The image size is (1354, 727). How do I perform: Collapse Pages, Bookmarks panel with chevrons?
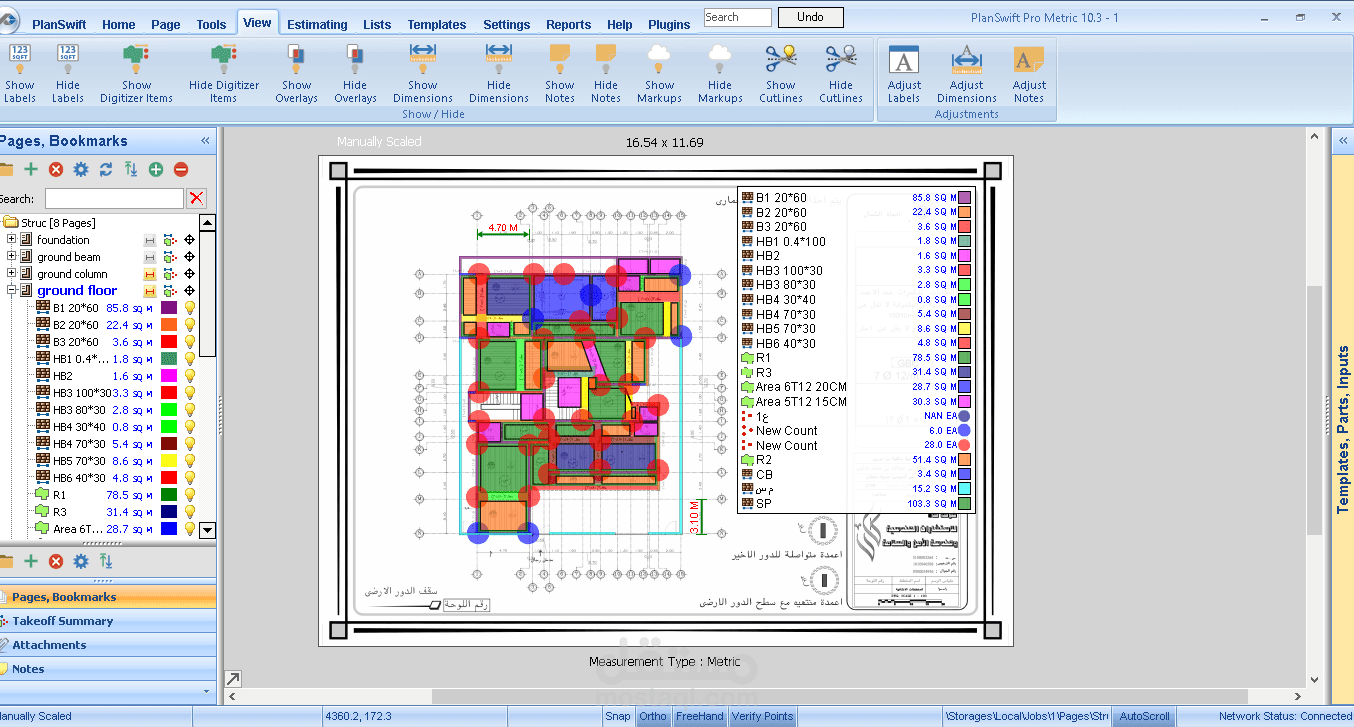205,141
